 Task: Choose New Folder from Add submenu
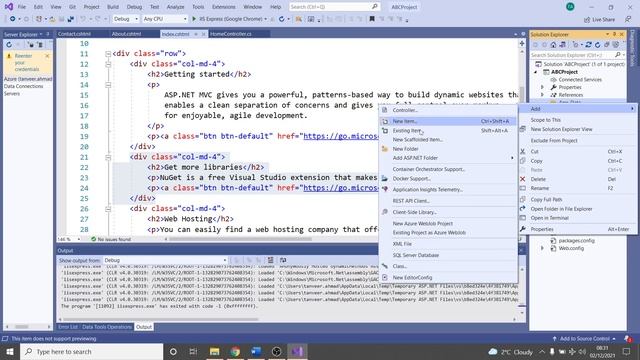tap(448, 149)
